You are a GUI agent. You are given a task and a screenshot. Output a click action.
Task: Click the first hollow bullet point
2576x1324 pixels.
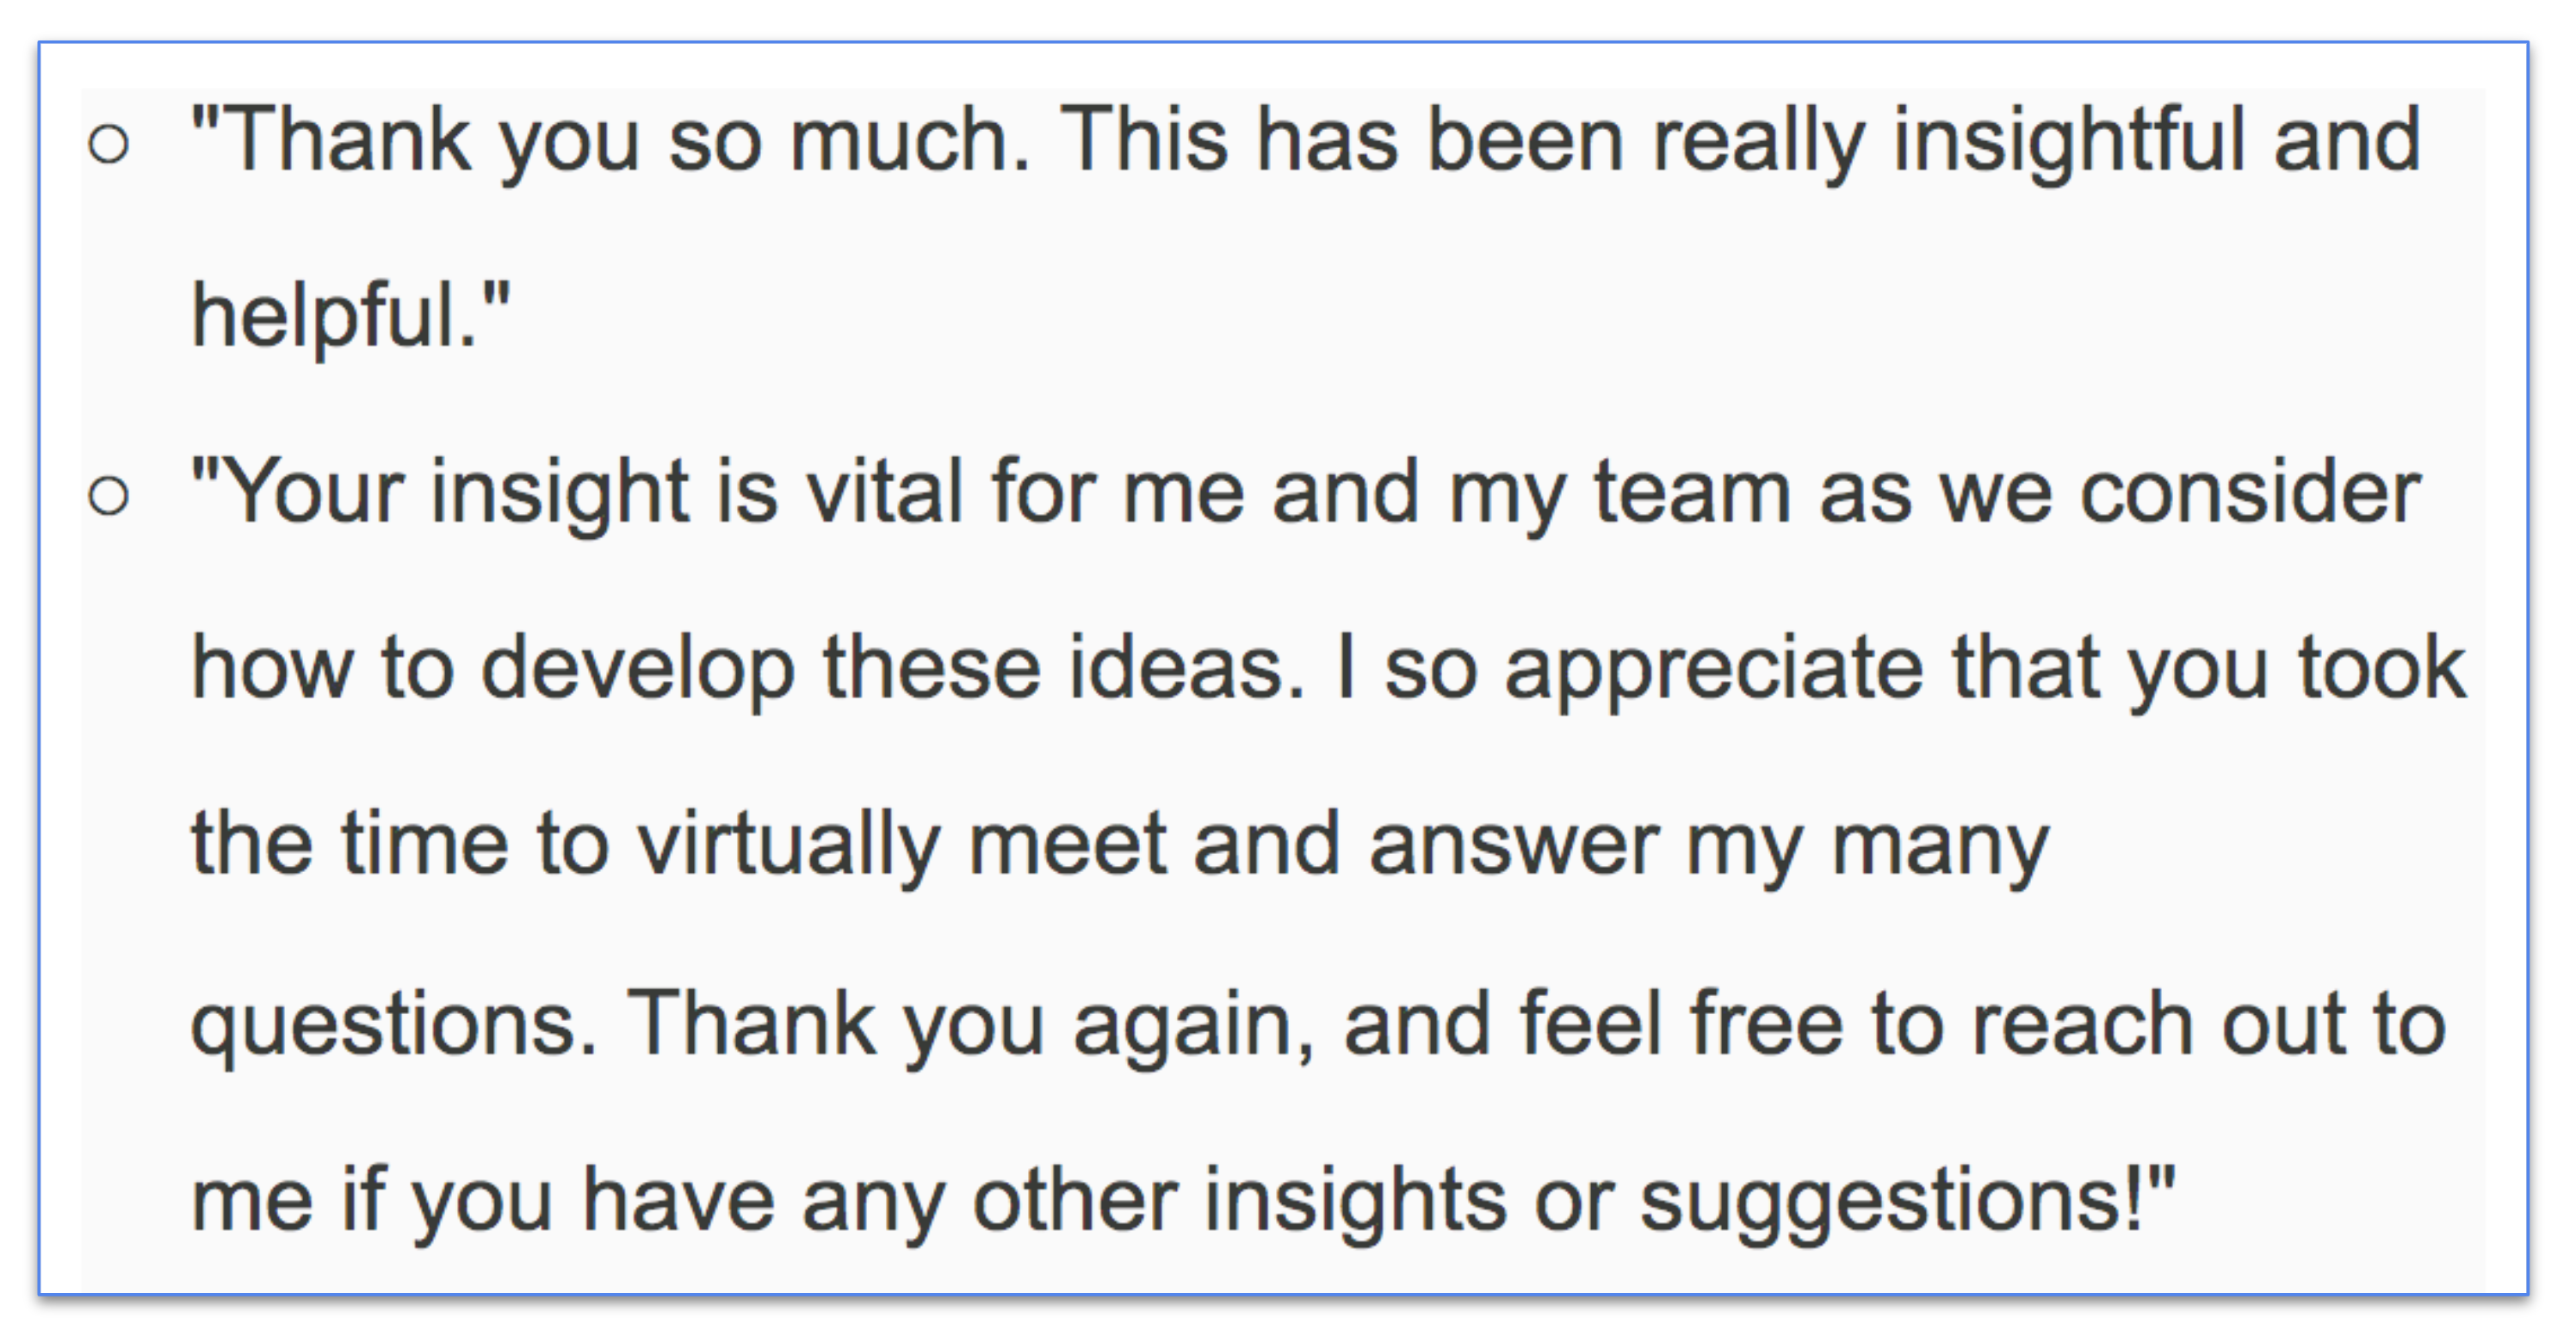108,144
